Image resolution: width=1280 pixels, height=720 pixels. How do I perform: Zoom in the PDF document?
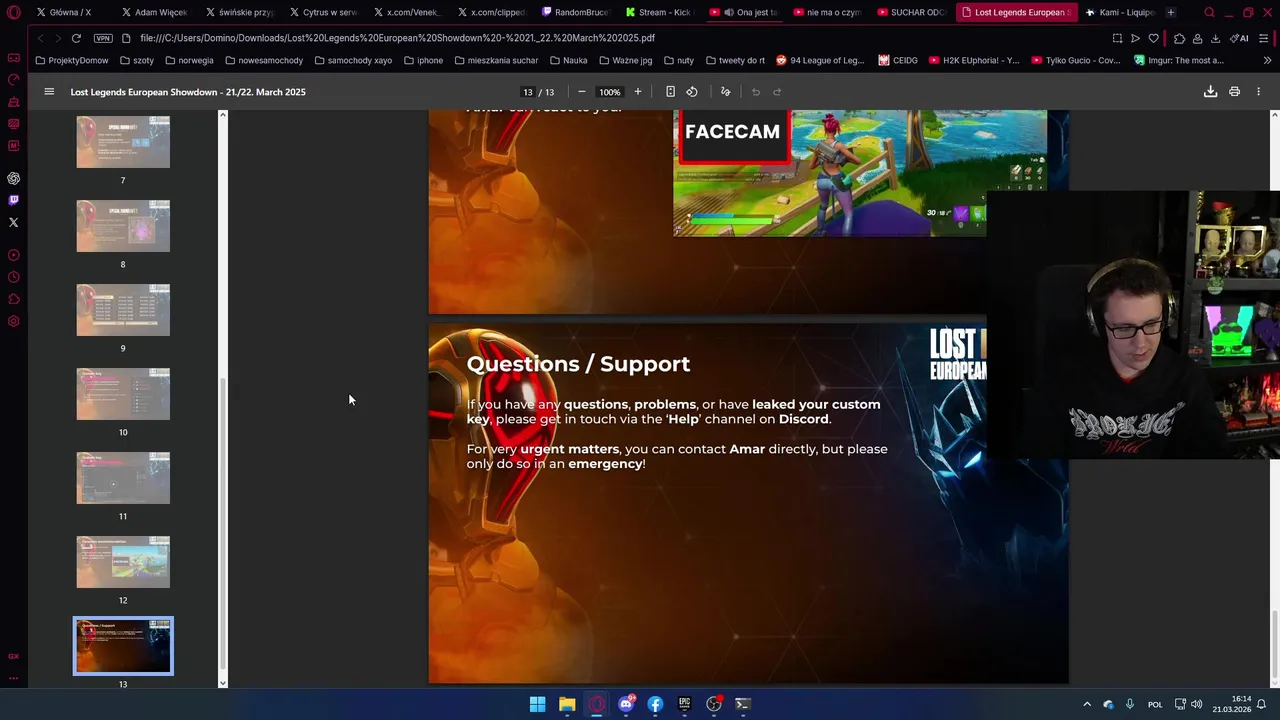click(638, 92)
